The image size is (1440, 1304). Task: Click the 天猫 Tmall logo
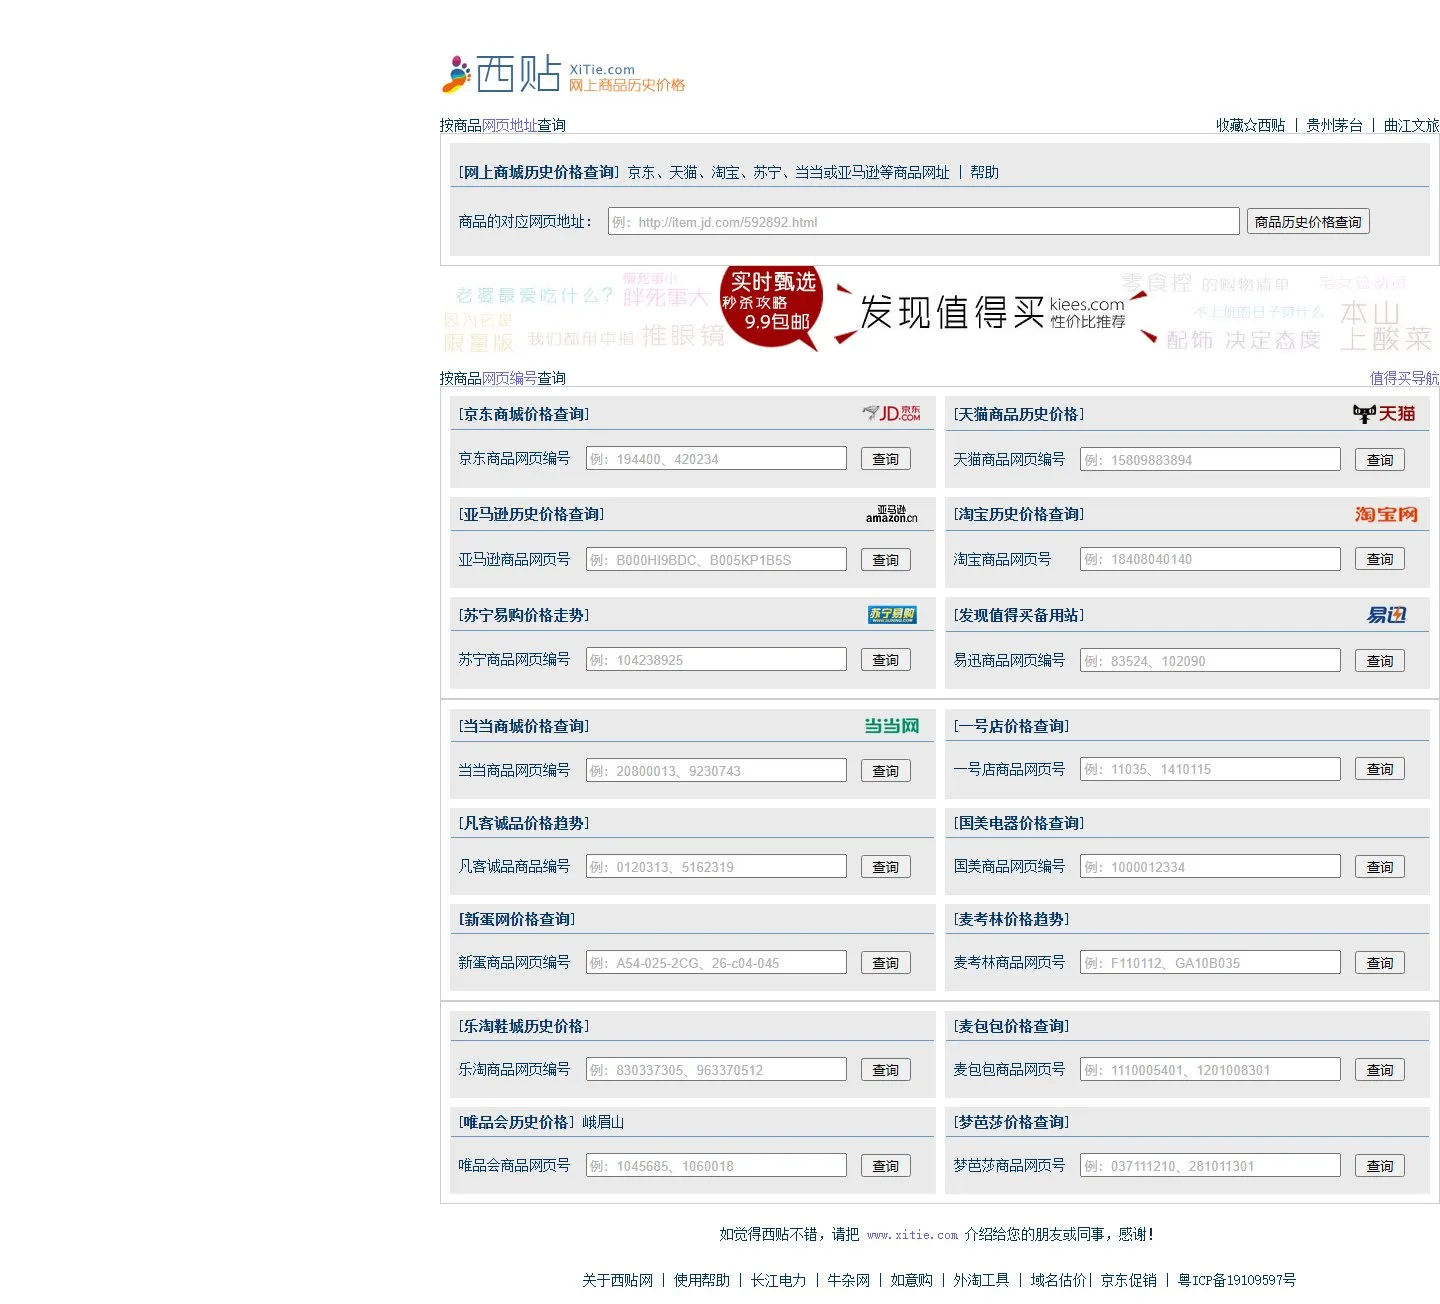[x=1384, y=414]
